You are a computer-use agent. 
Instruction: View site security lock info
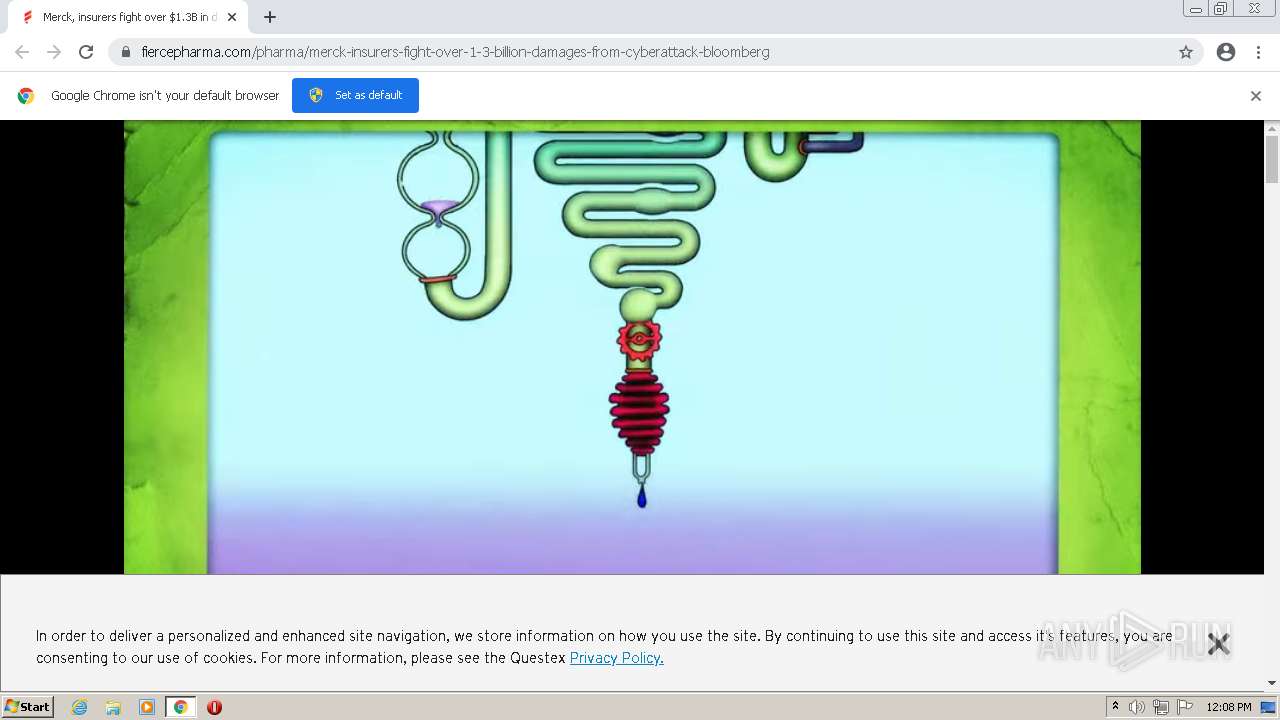click(x=126, y=52)
